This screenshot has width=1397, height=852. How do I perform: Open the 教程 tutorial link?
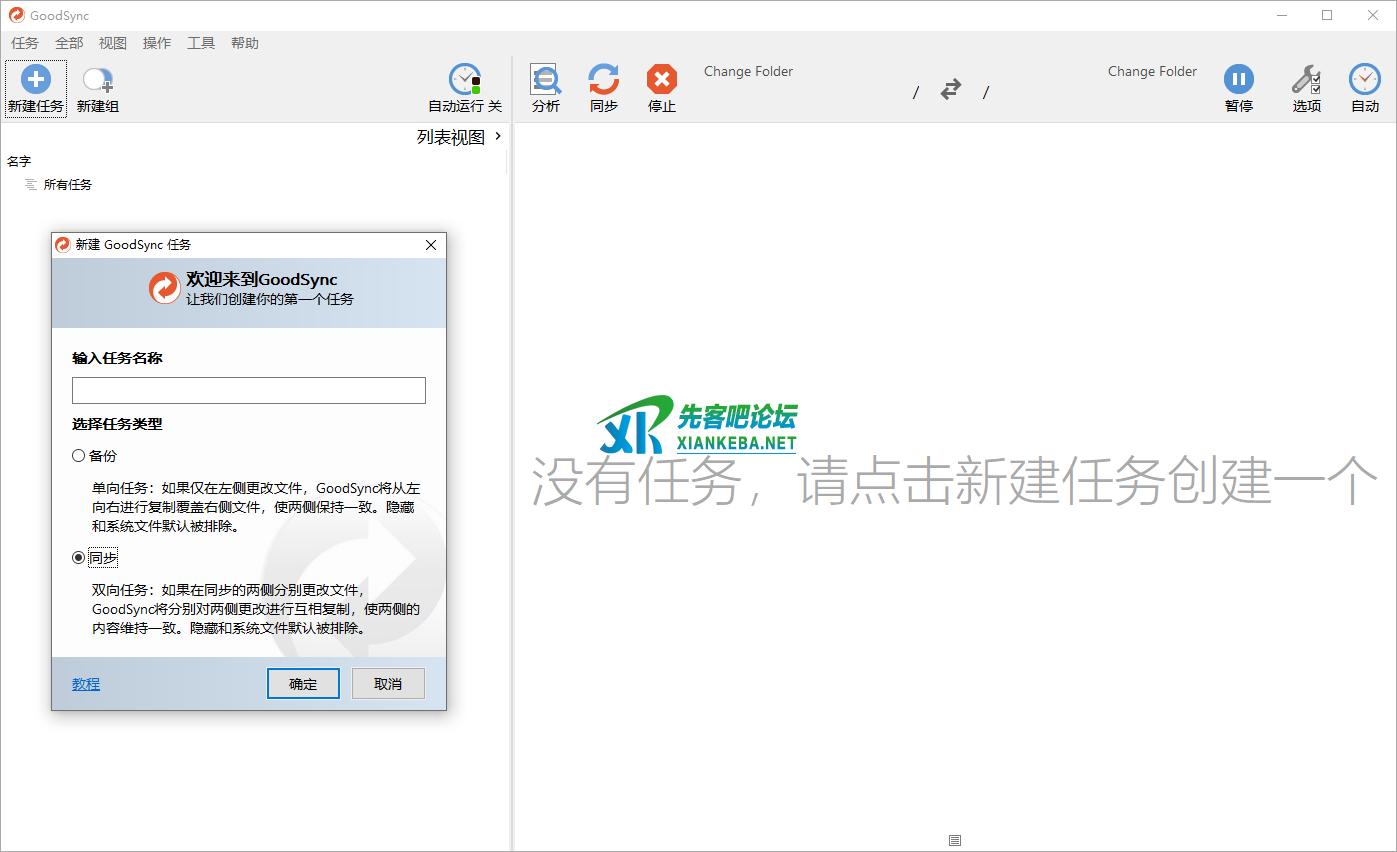86,684
